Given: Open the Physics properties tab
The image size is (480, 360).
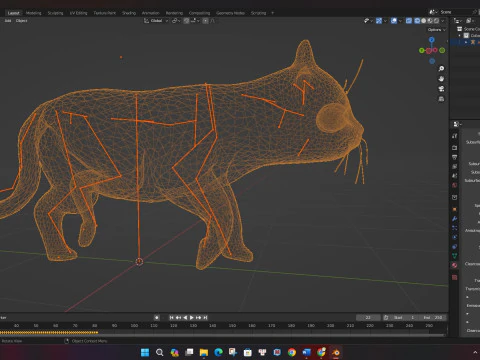Looking at the screenshot, I should (455, 237).
